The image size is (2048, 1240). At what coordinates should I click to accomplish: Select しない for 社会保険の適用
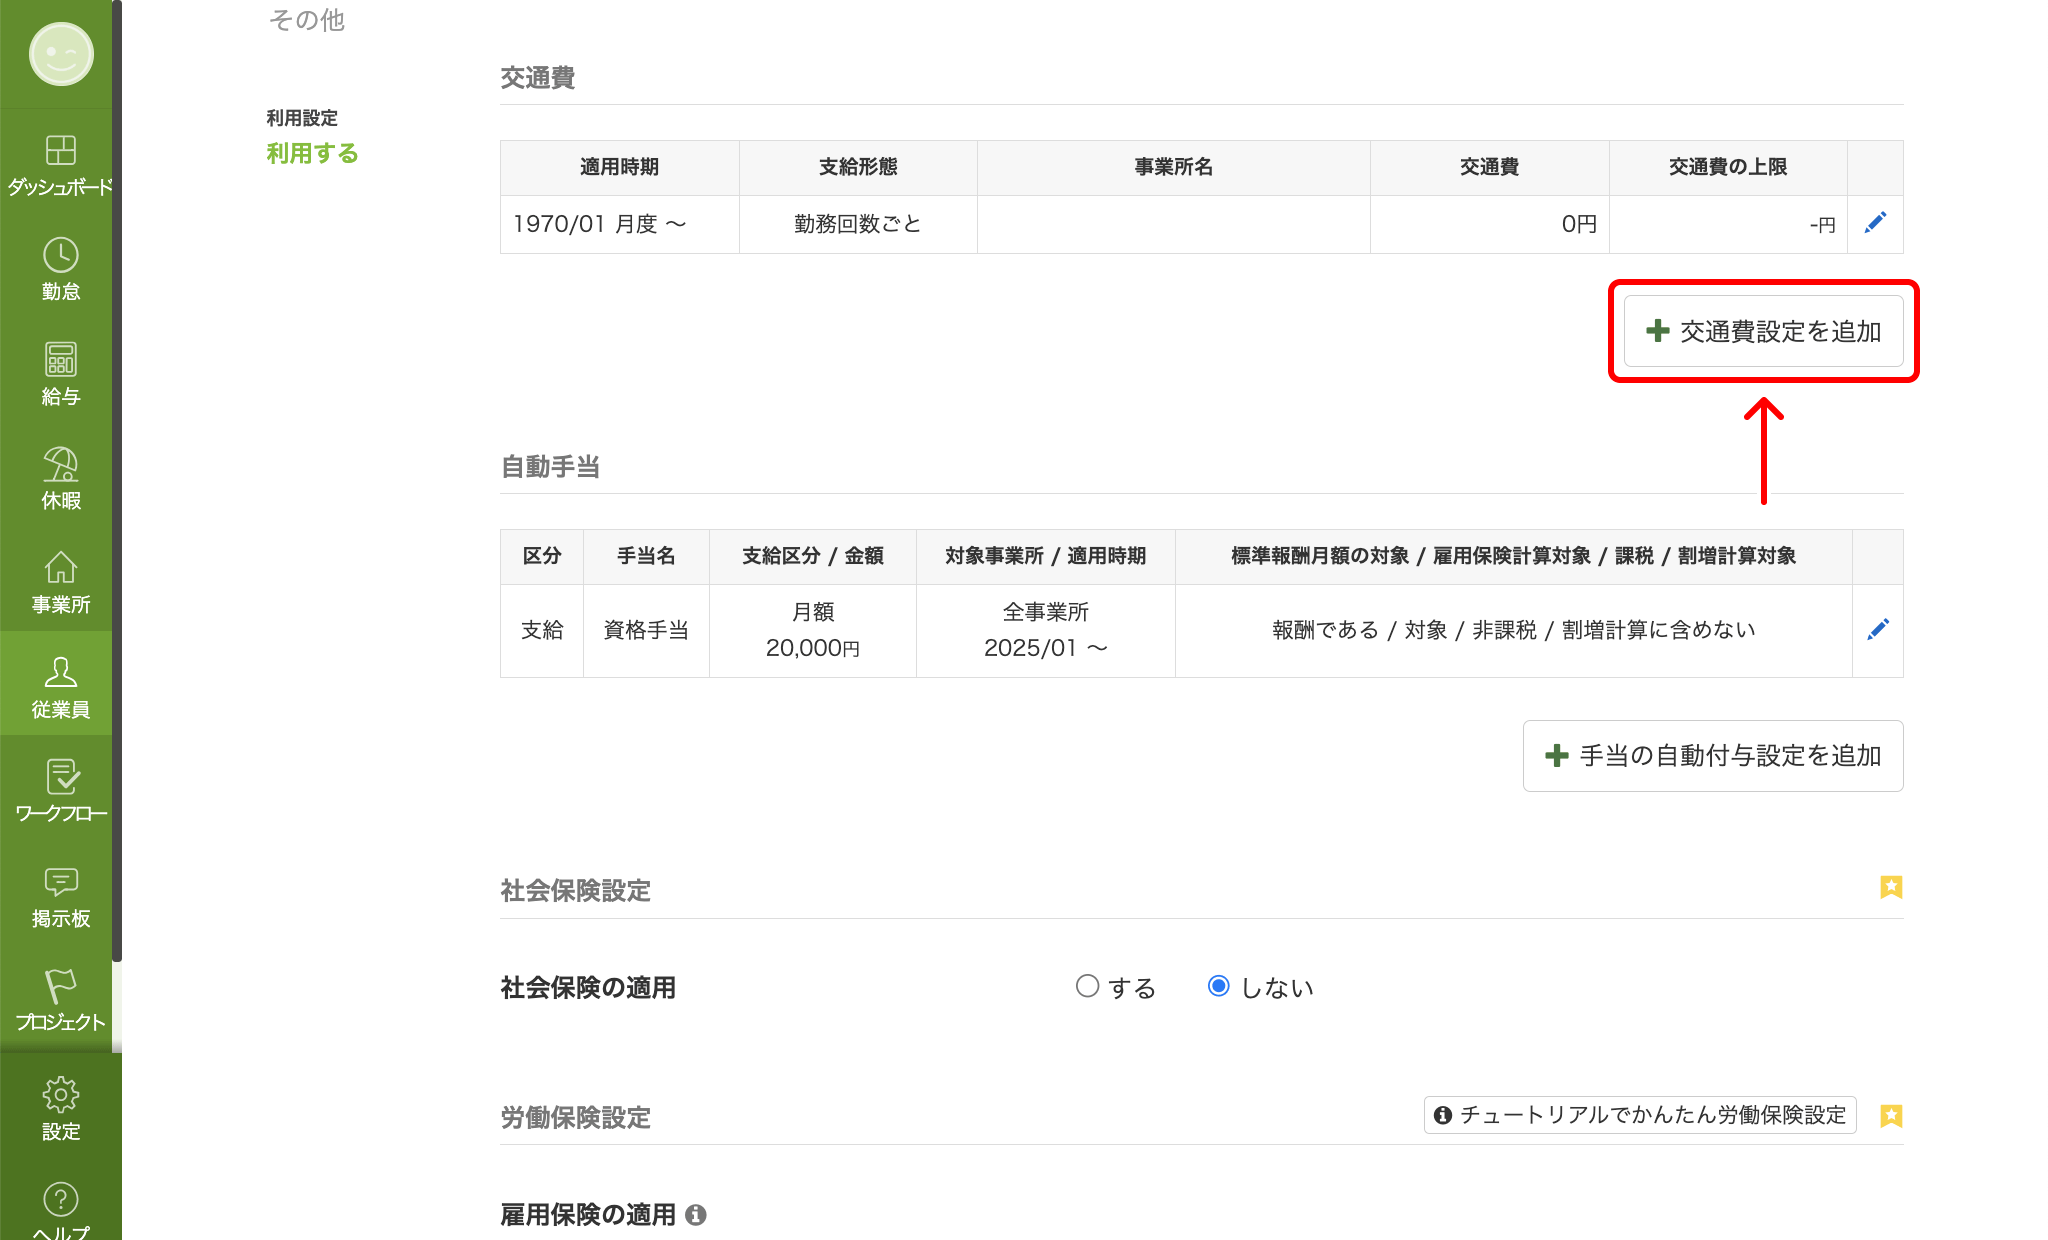tap(1218, 986)
